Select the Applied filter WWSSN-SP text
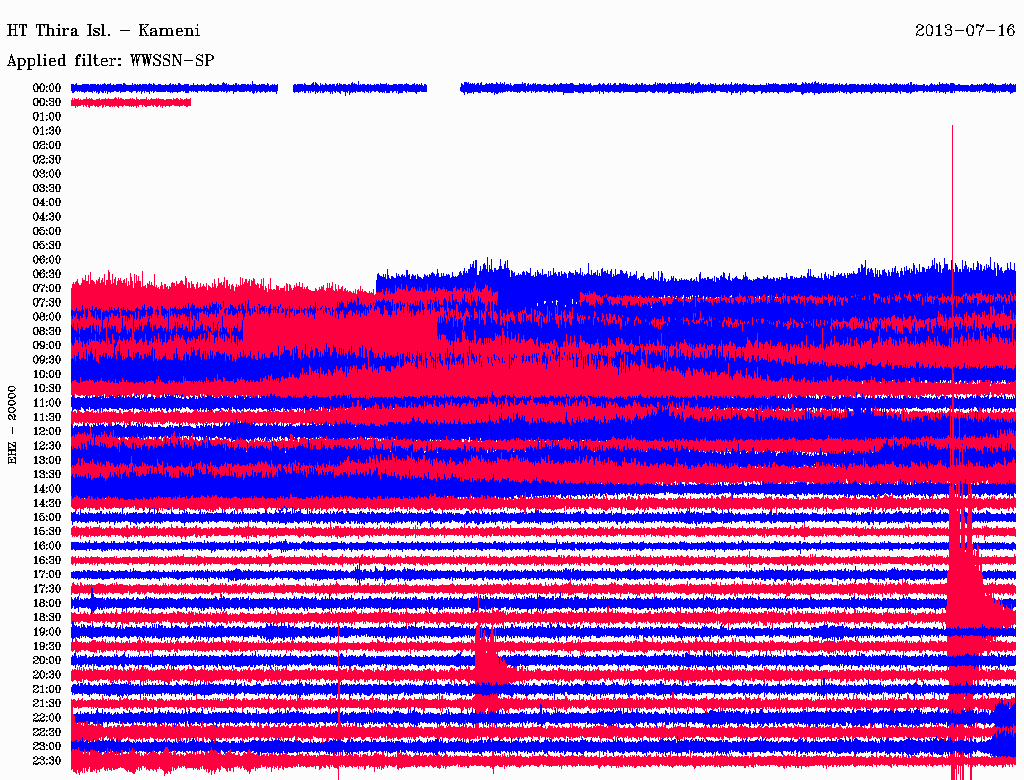 coord(110,61)
